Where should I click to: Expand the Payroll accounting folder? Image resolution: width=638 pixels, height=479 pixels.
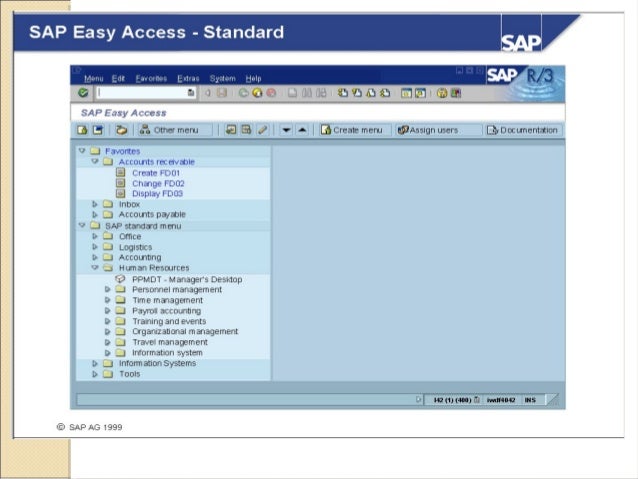[x=107, y=311]
